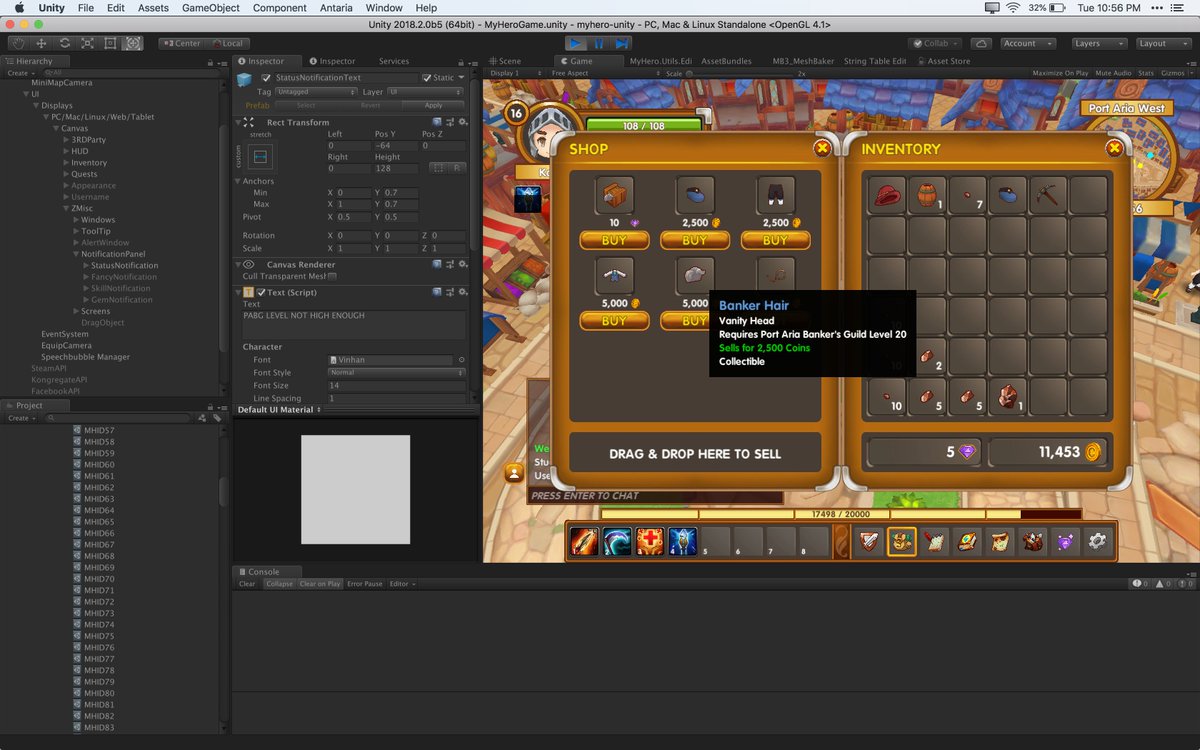Click the Console Clear button
The height and width of the screenshot is (750, 1200).
pos(247,584)
